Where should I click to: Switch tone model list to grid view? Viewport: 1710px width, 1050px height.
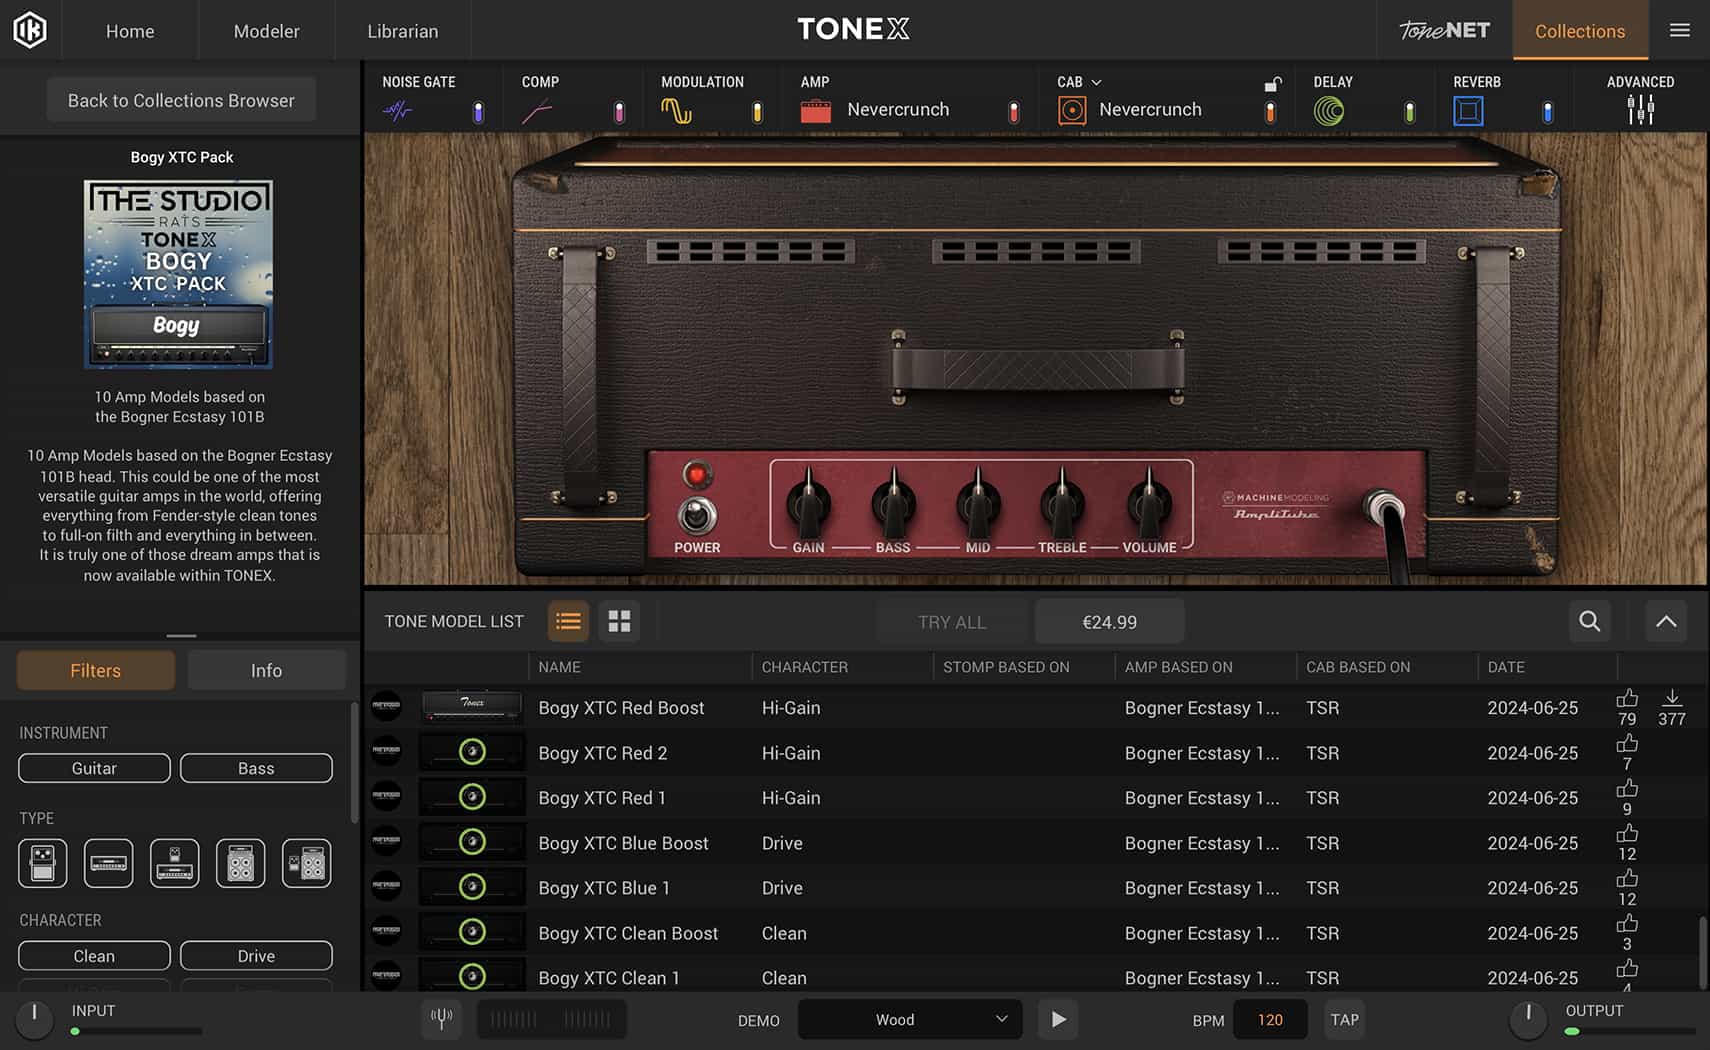tap(619, 621)
